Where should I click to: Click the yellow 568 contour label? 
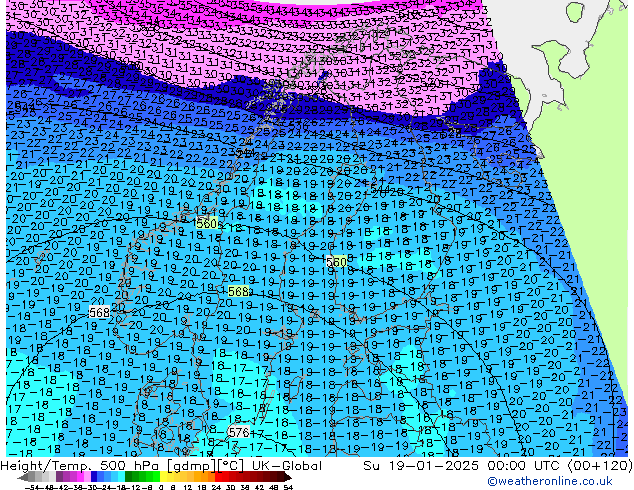239,291
